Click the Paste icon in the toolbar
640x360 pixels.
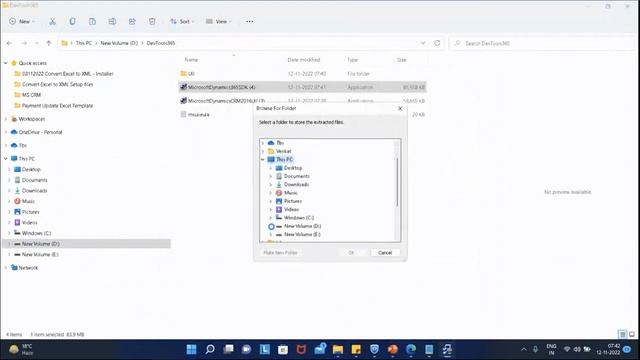click(x=92, y=21)
